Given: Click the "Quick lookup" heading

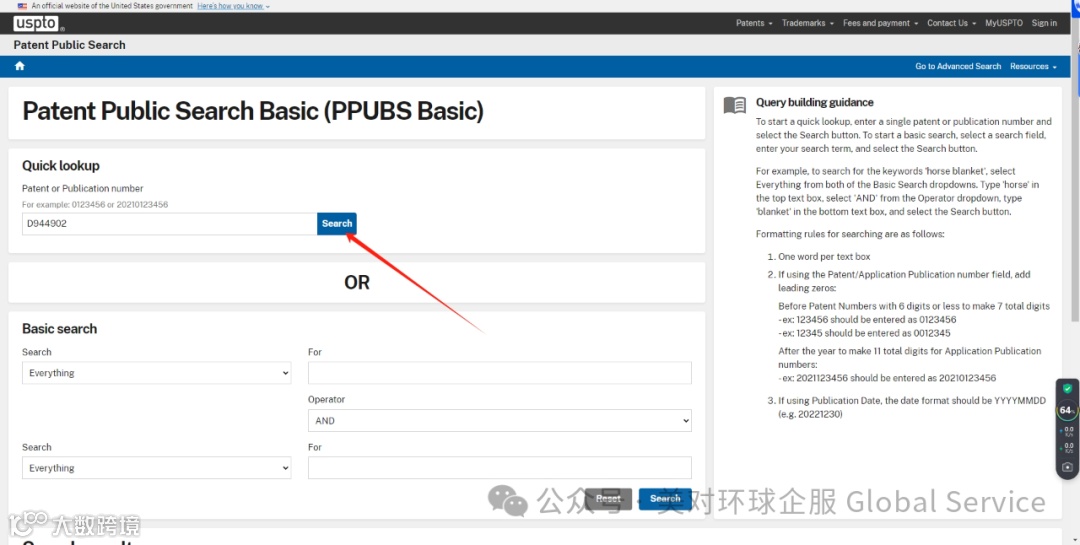Looking at the screenshot, I should [61, 165].
